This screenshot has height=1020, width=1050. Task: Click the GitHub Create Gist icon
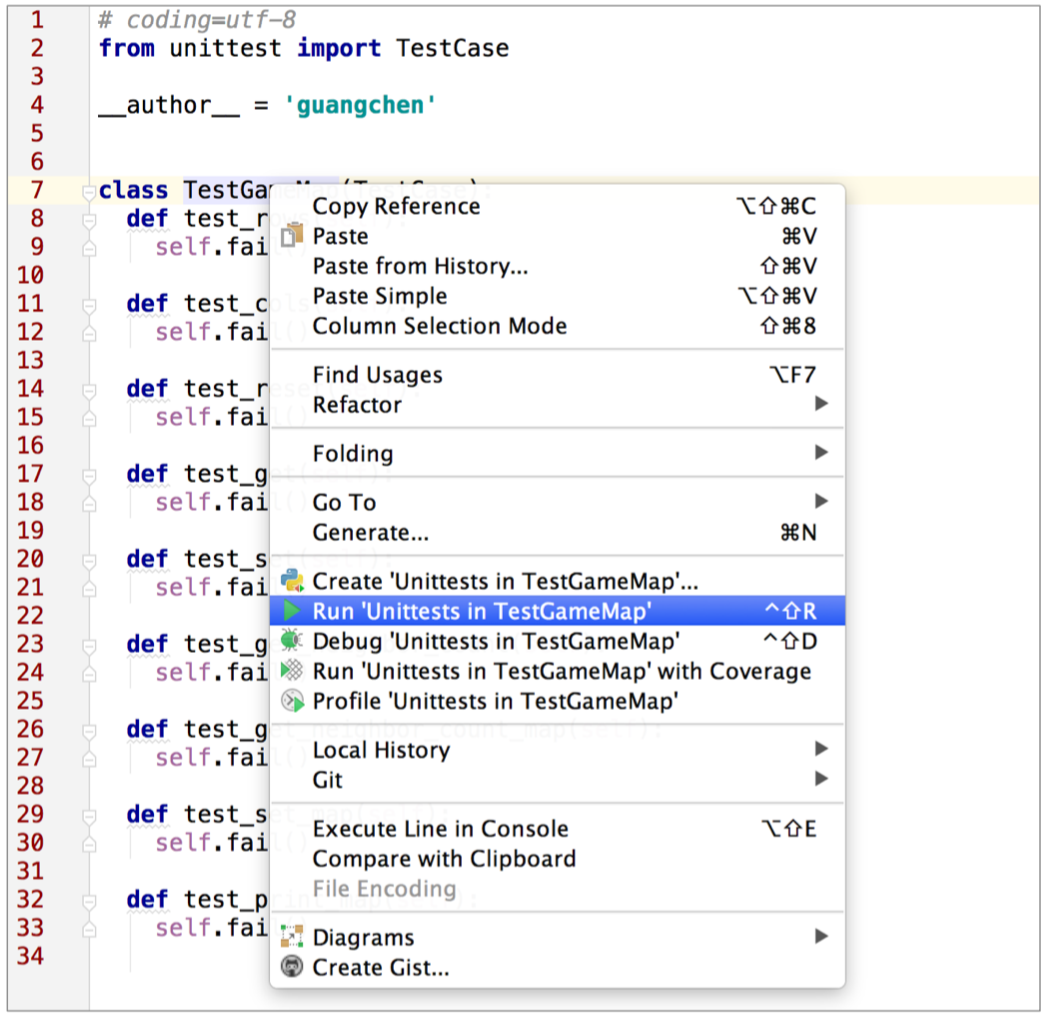point(292,966)
